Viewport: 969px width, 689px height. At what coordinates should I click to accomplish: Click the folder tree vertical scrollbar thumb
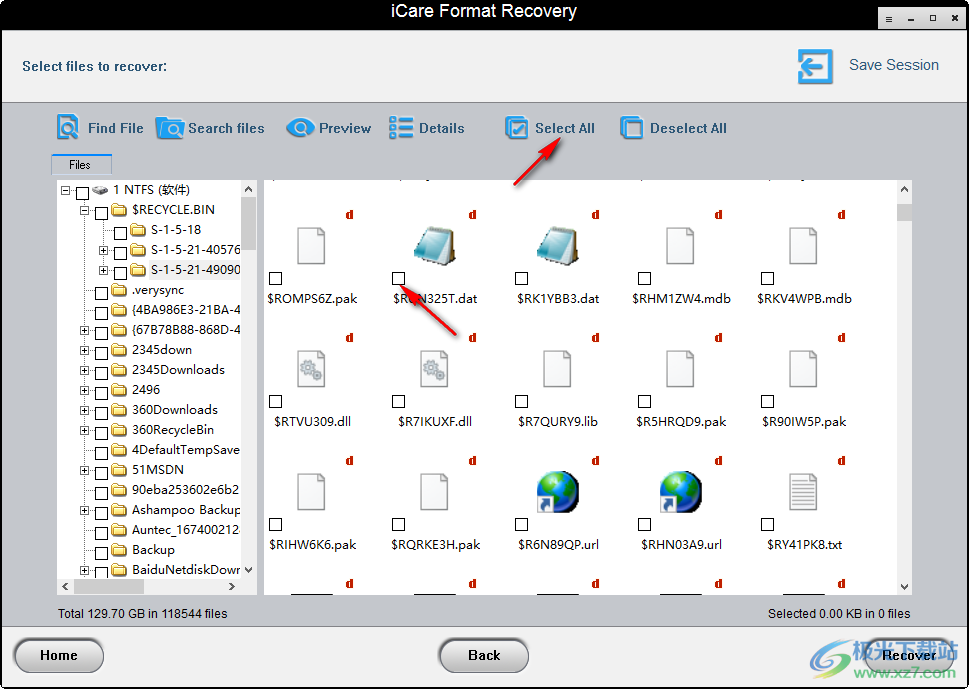click(248, 224)
